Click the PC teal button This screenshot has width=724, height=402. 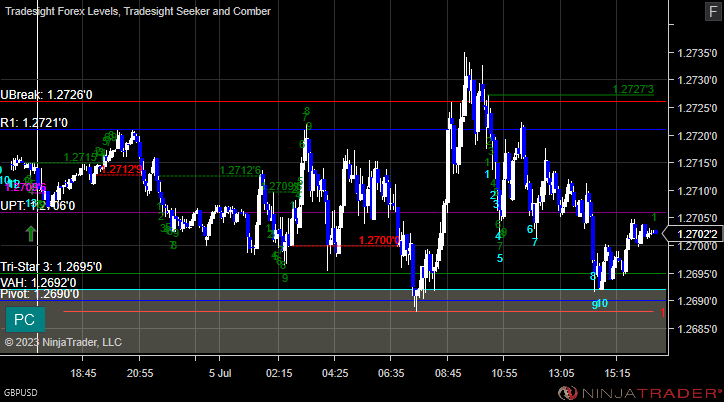point(25,319)
